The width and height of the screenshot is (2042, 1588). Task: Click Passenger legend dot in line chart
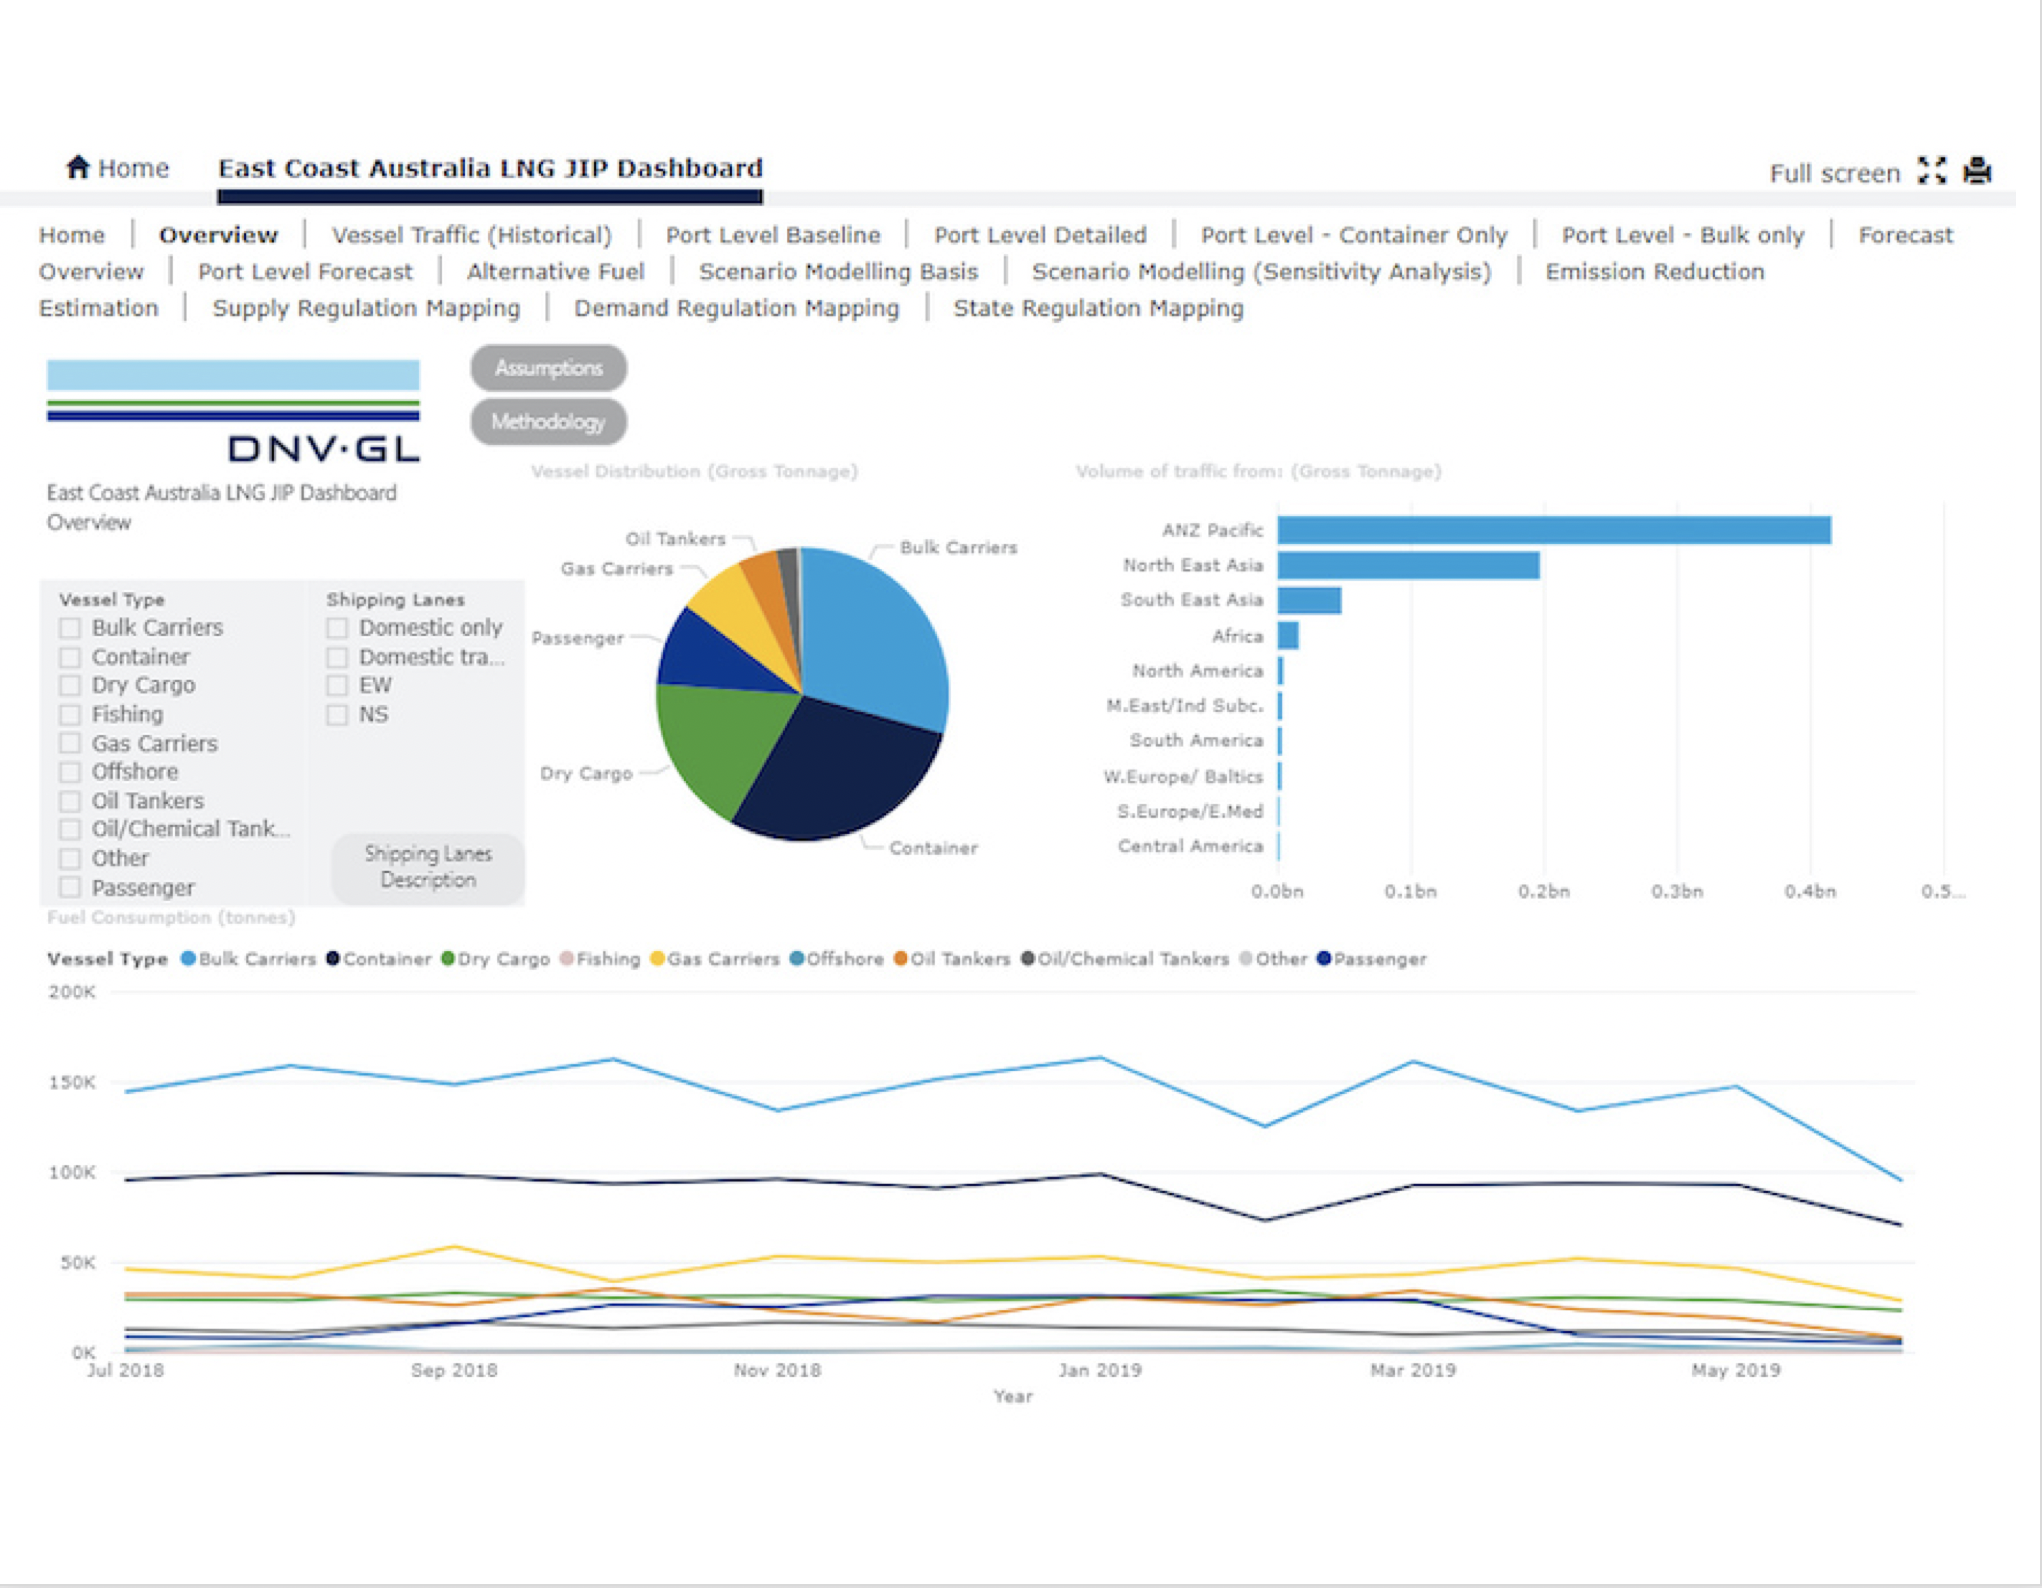tap(1324, 959)
